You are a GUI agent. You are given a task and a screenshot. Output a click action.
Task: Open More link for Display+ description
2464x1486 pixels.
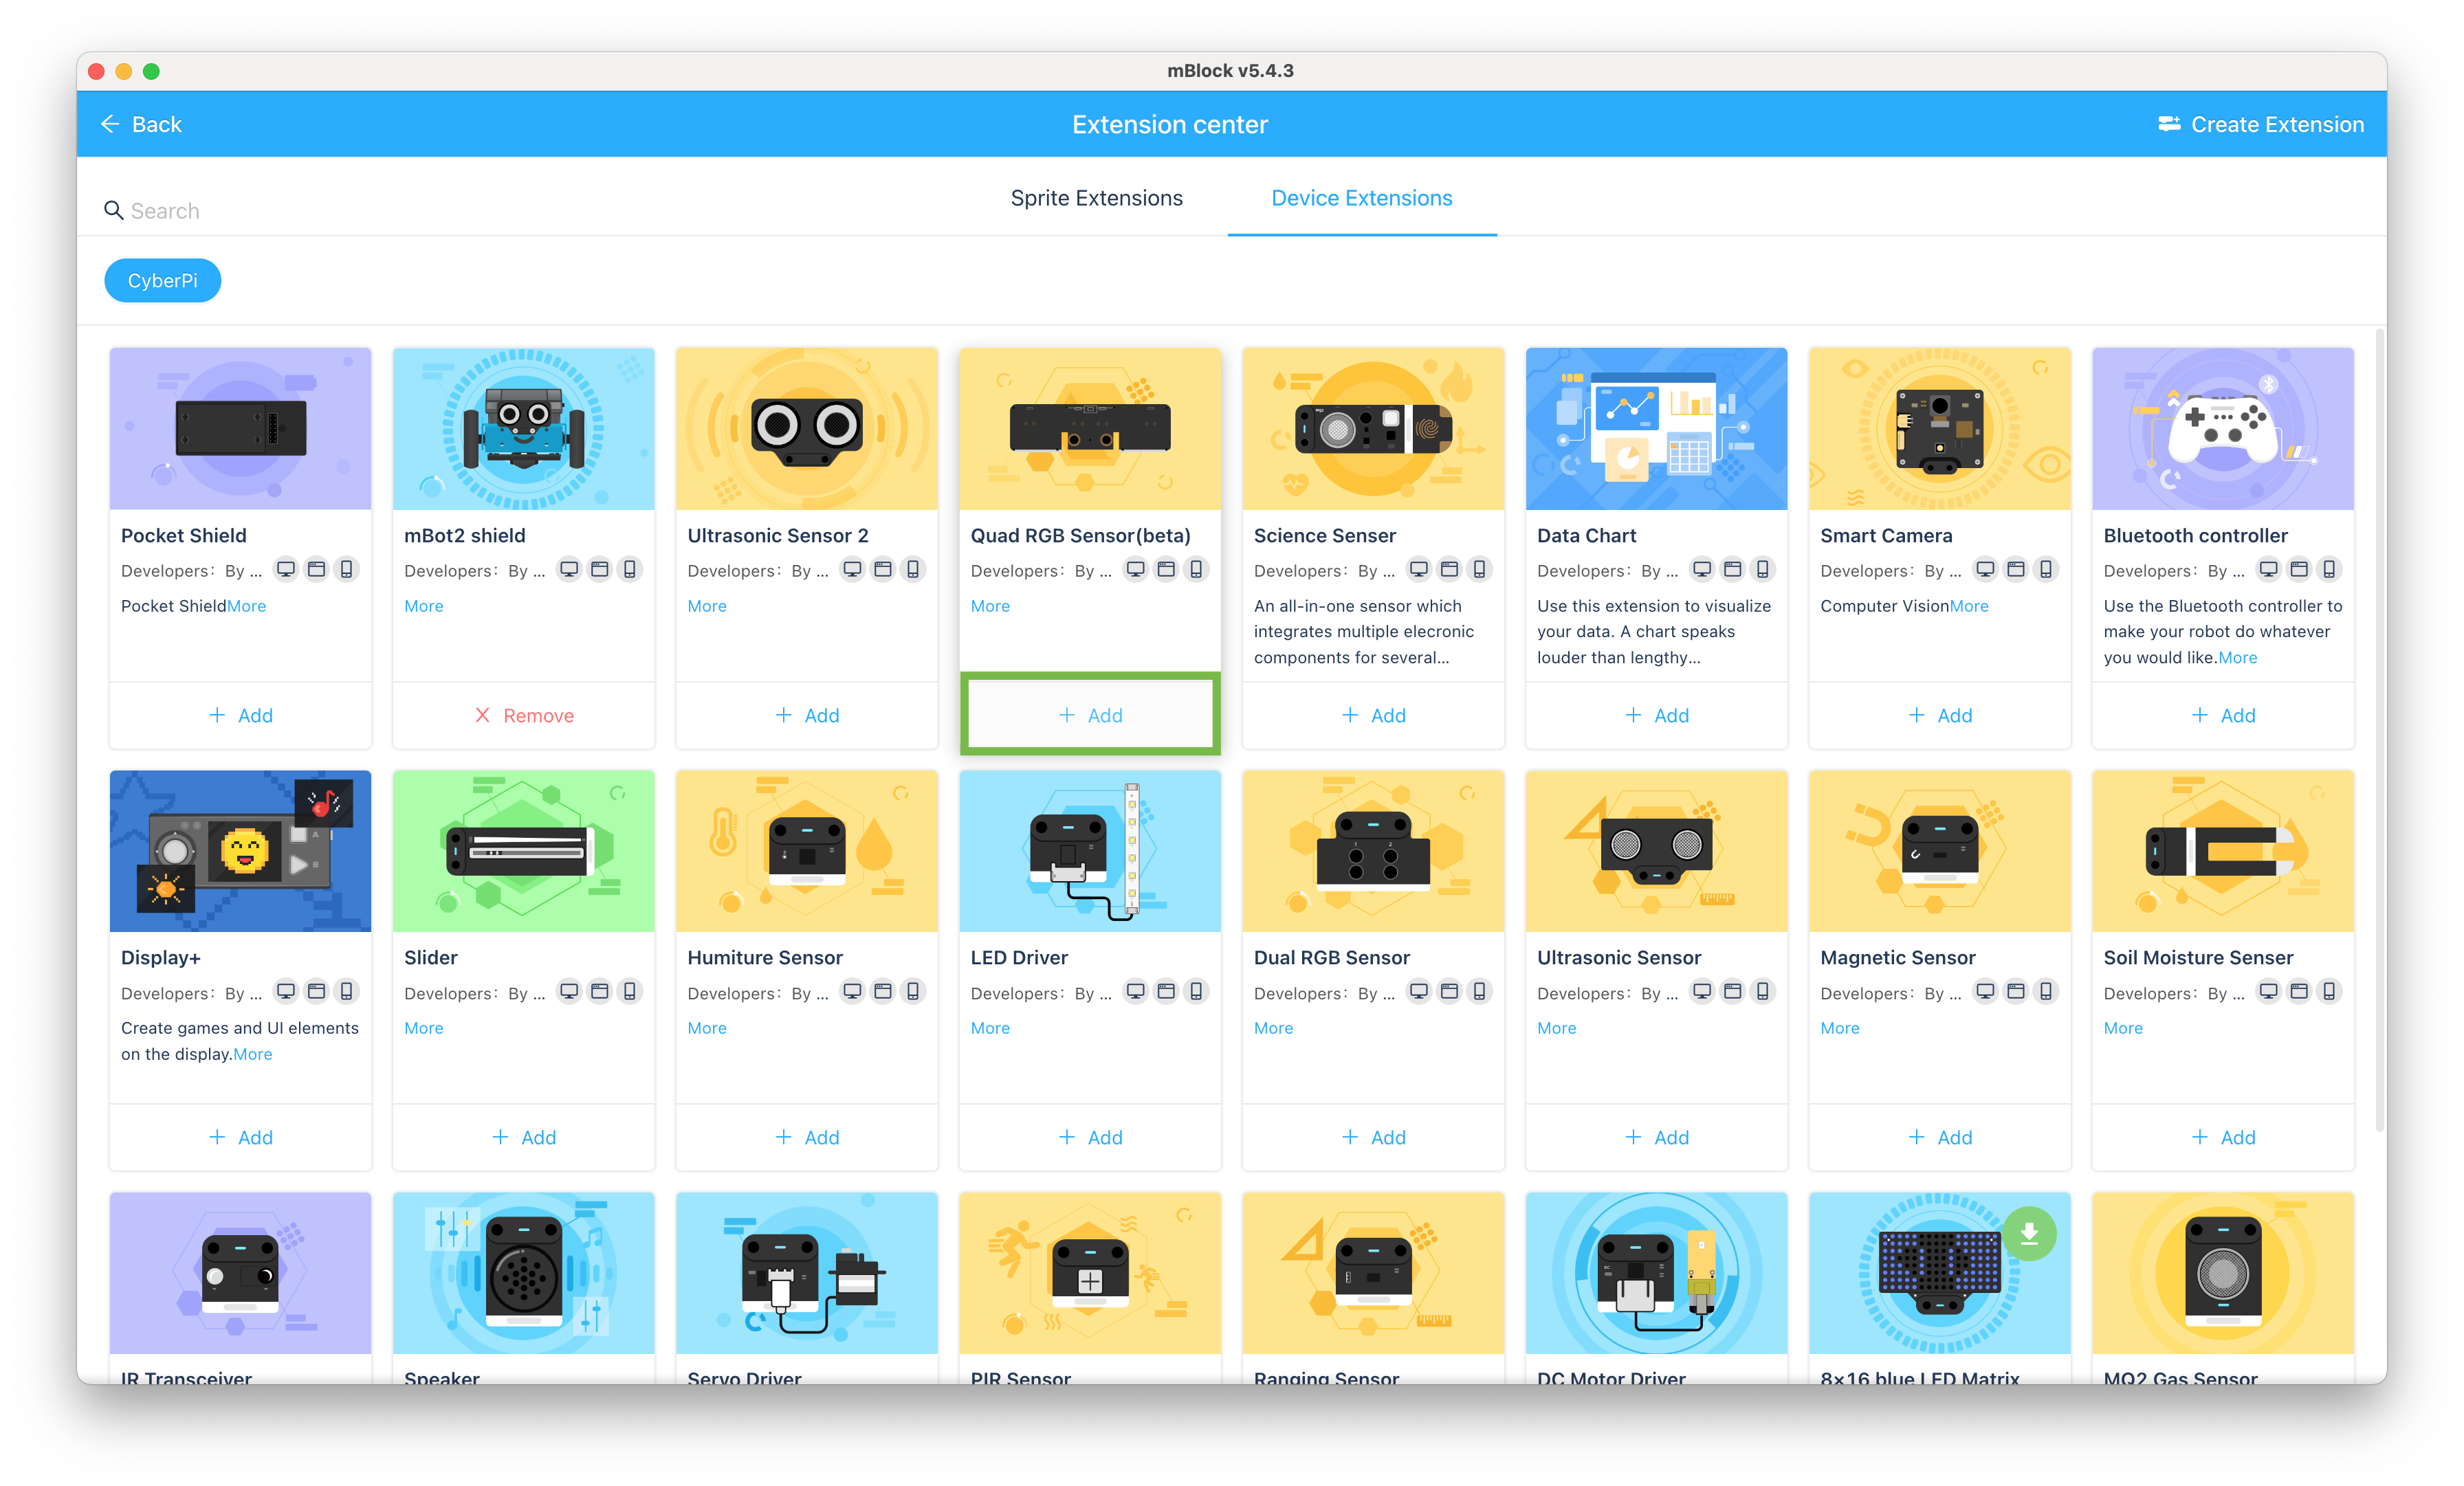tap(252, 1054)
